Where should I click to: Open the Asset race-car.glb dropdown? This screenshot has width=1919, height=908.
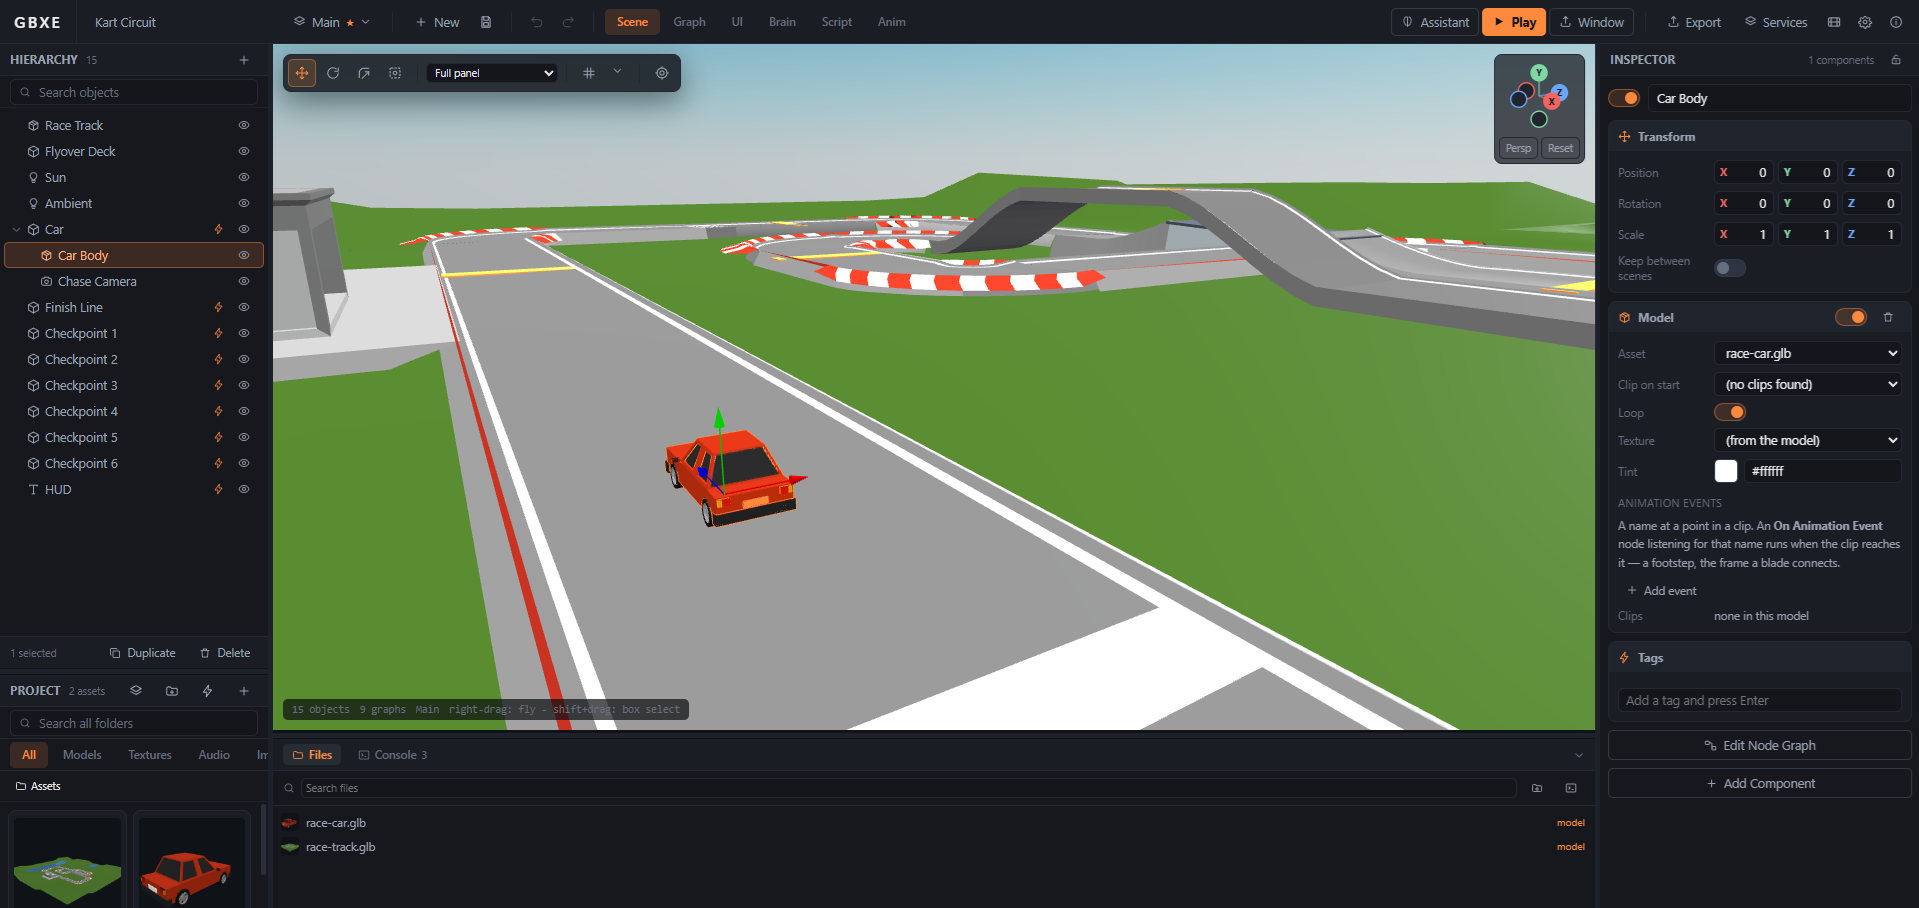point(1808,353)
